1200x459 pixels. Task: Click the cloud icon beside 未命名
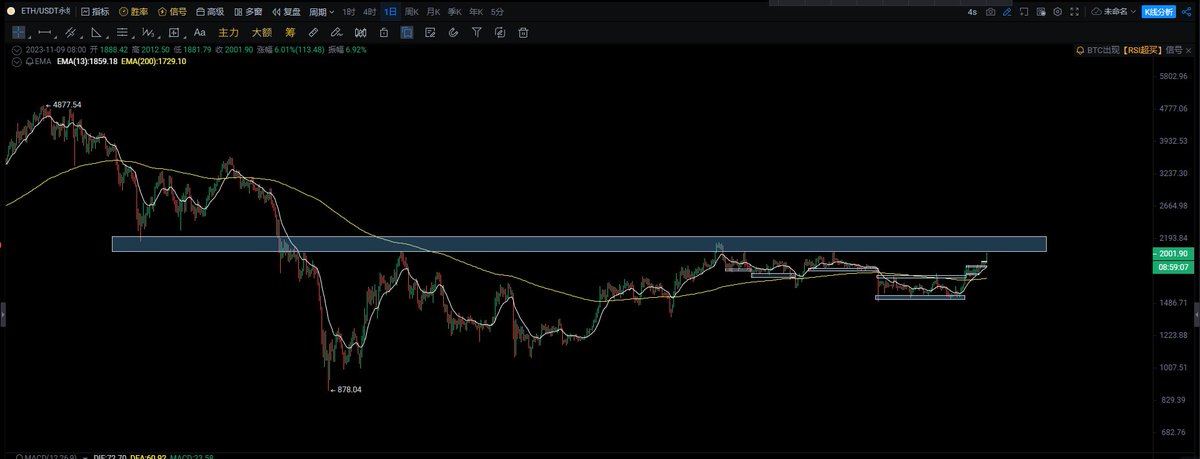[1097, 12]
